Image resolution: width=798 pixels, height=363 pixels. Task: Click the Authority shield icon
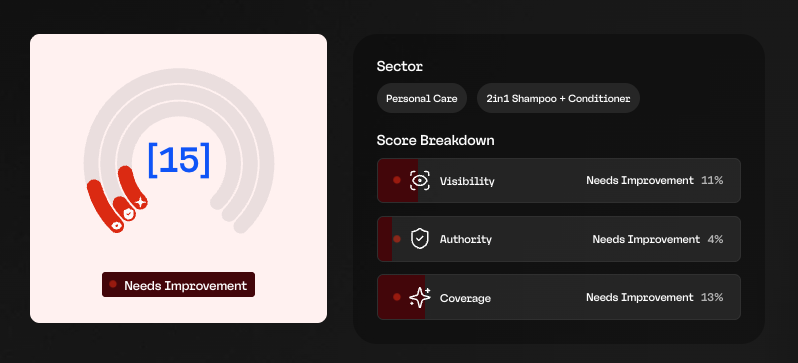[x=419, y=239]
